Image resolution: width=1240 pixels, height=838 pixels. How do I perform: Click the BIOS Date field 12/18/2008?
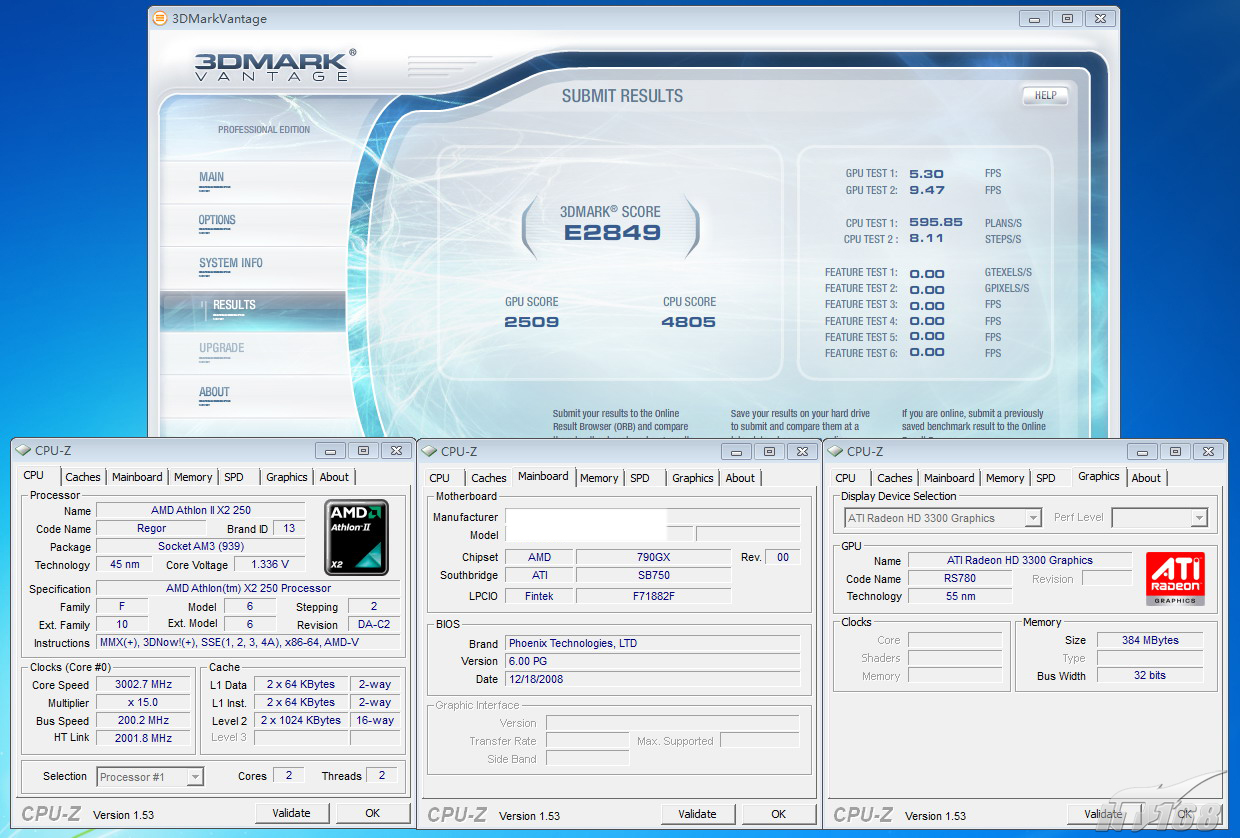pyautogui.click(x=652, y=679)
